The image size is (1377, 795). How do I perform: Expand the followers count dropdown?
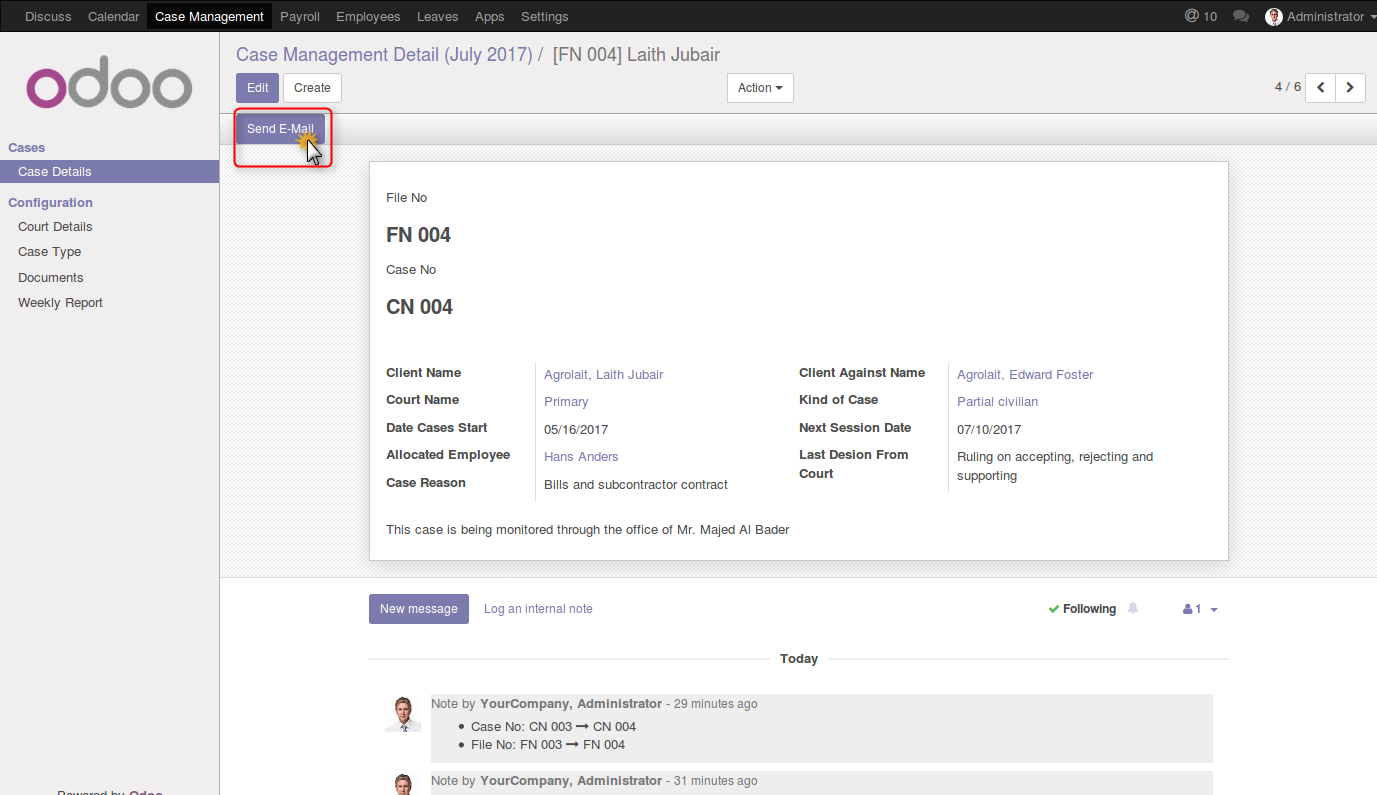click(1200, 609)
